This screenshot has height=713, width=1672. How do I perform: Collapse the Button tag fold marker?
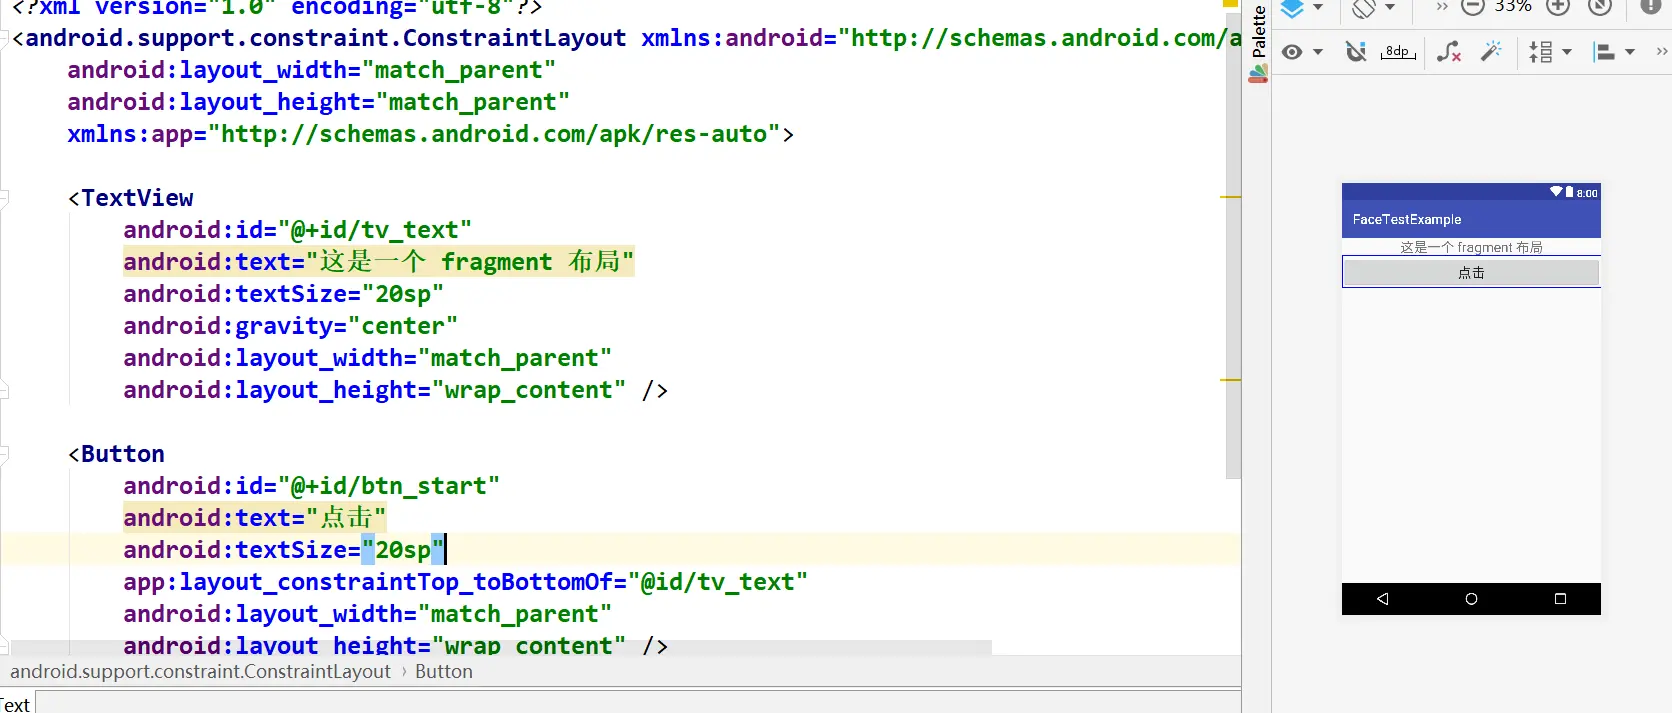pos(4,454)
